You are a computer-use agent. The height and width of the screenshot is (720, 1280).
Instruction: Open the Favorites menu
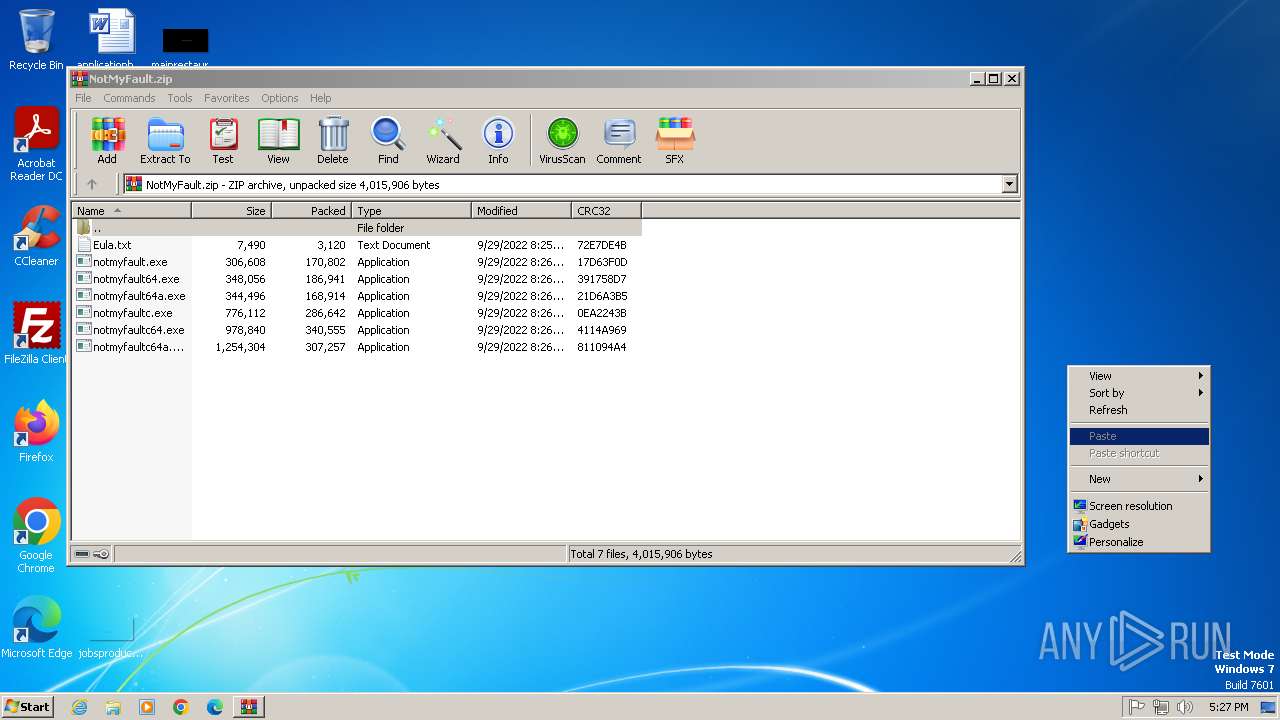pyautogui.click(x=227, y=98)
